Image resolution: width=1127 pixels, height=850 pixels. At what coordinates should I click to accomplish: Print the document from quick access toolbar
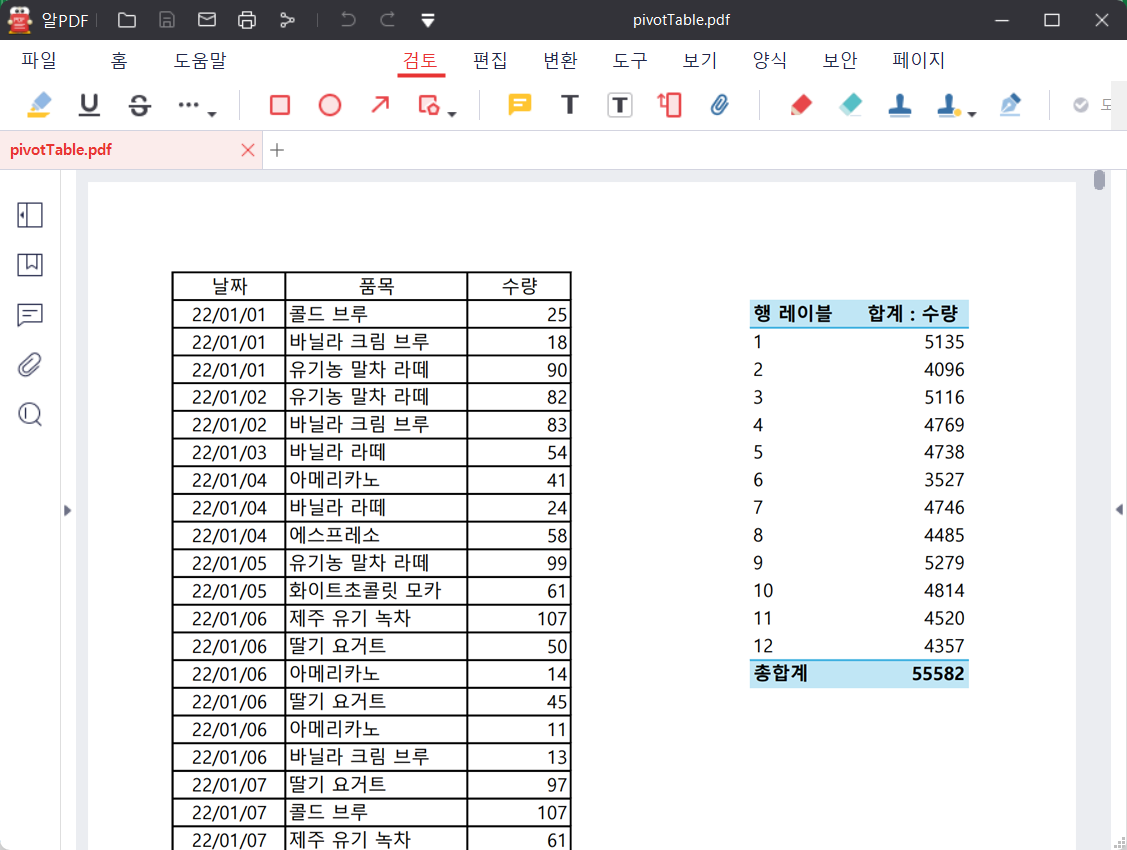(248, 19)
